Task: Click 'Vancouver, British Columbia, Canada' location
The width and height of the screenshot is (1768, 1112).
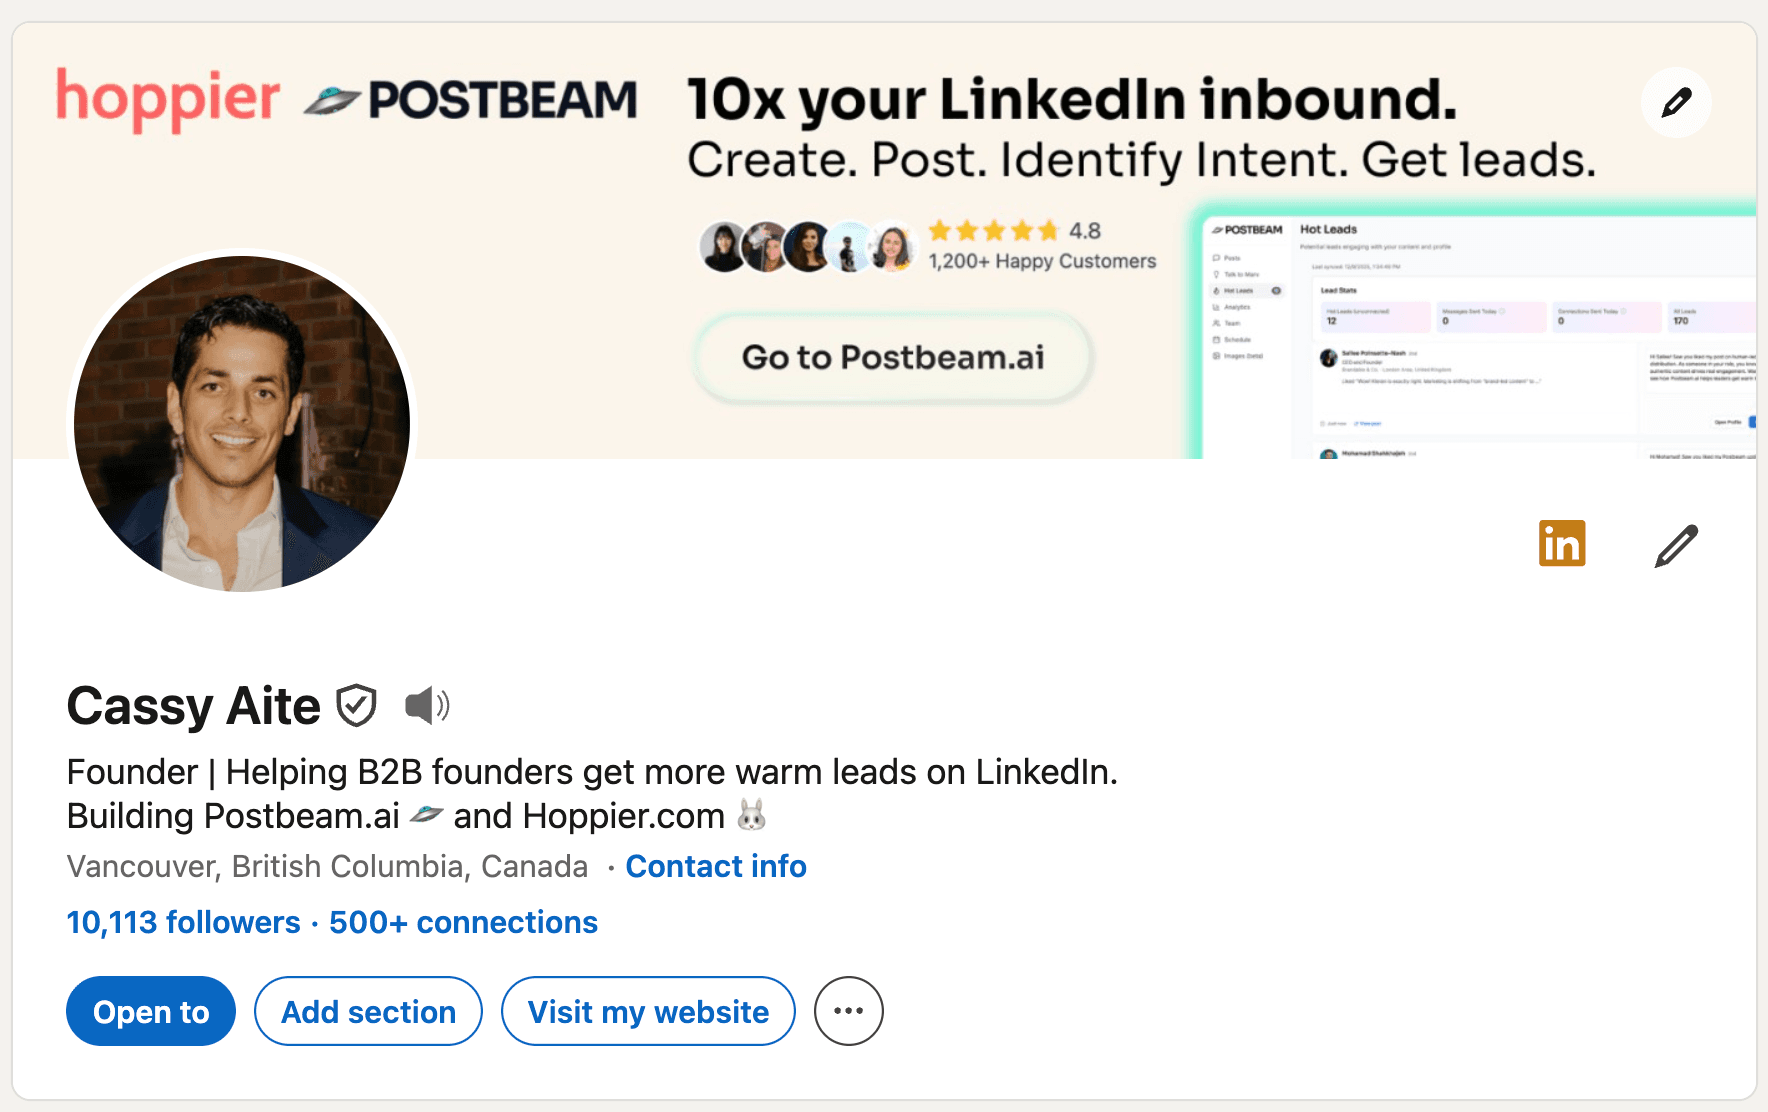Action: point(327,866)
